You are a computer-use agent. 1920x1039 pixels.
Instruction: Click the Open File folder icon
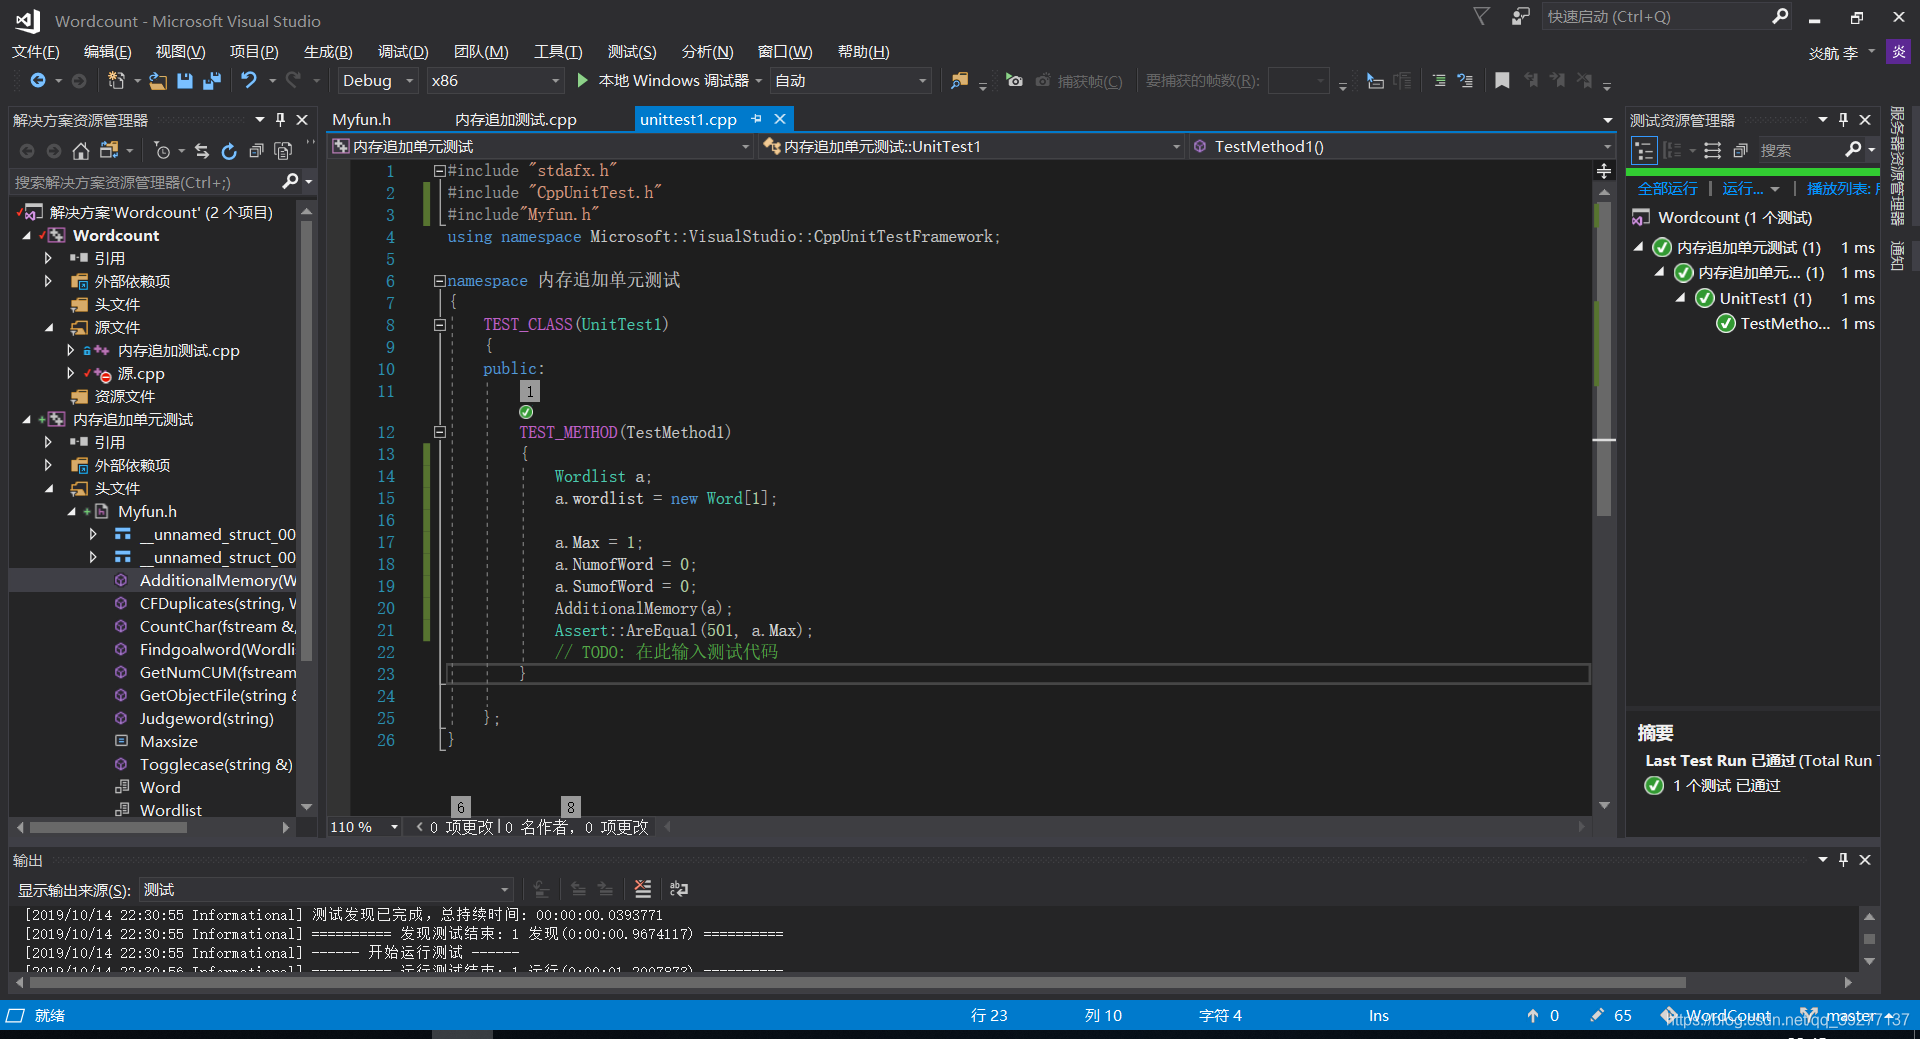point(158,80)
